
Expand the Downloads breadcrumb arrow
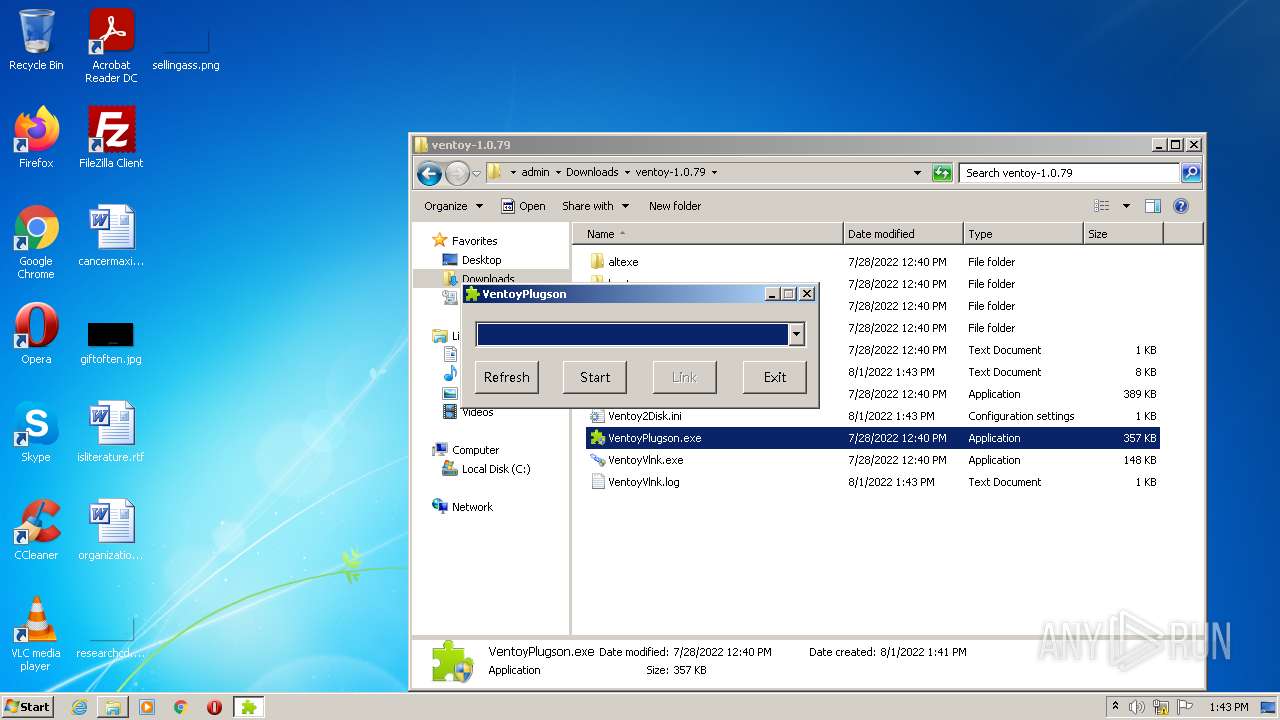coord(626,172)
